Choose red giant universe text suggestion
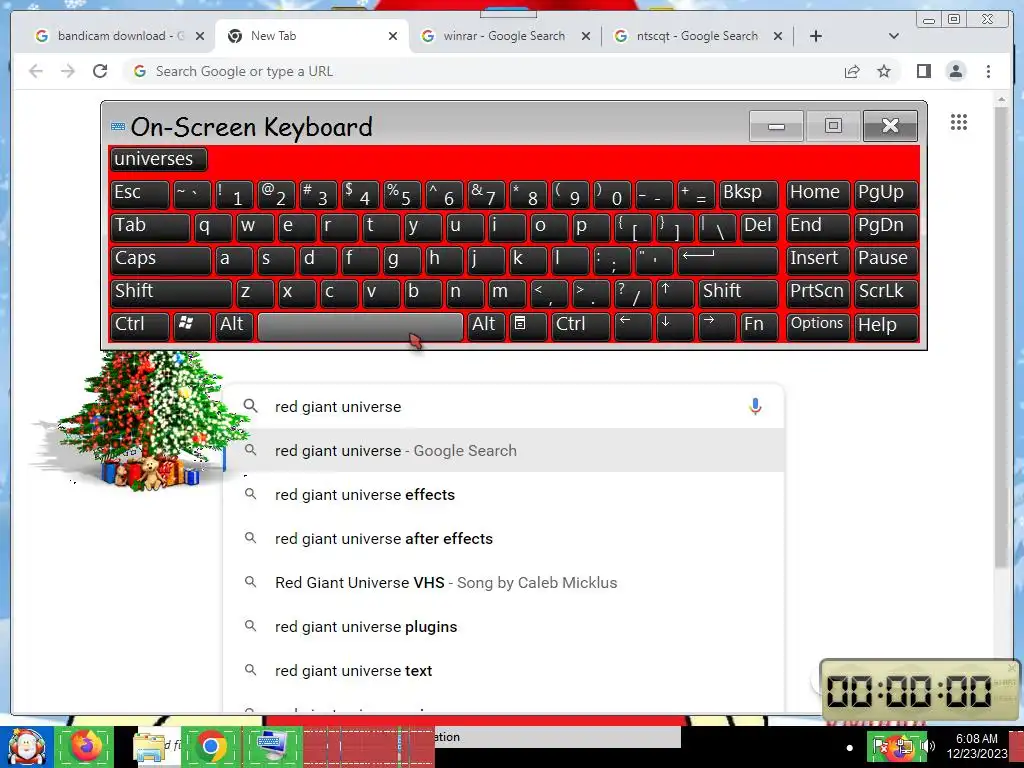 click(503, 671)
